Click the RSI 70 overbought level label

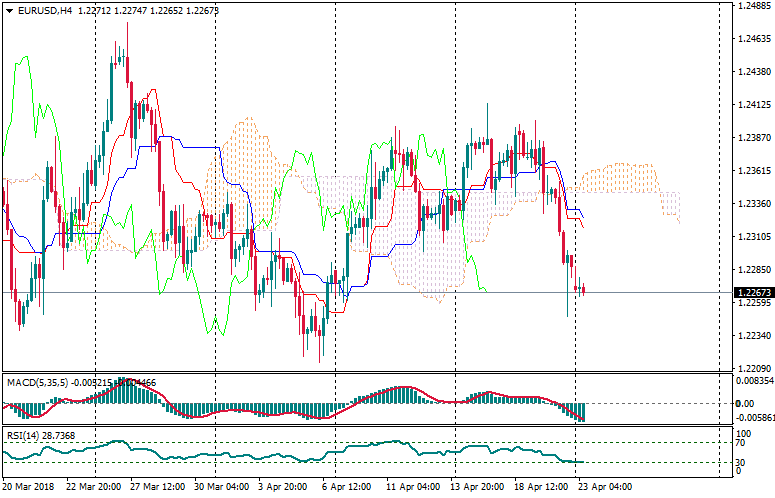741,414
